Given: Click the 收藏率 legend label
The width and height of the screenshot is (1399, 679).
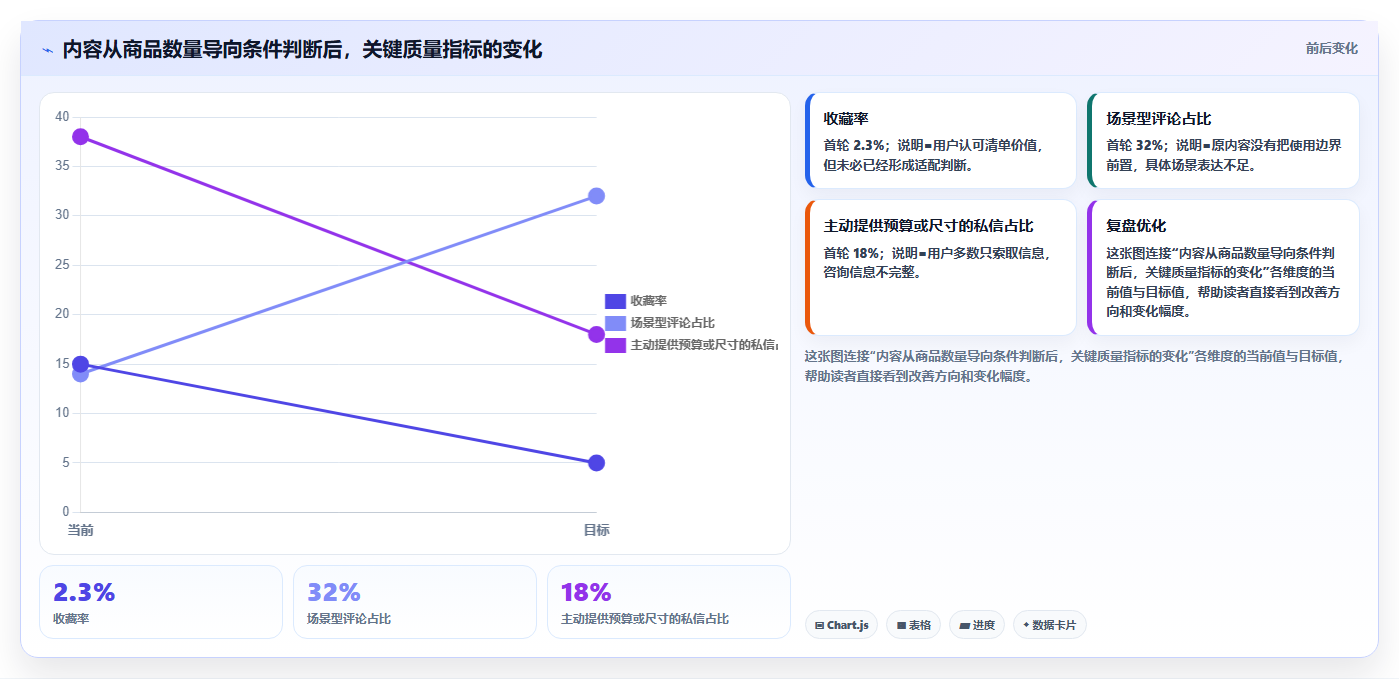Looking at the screenshot, I should [648, 301].
